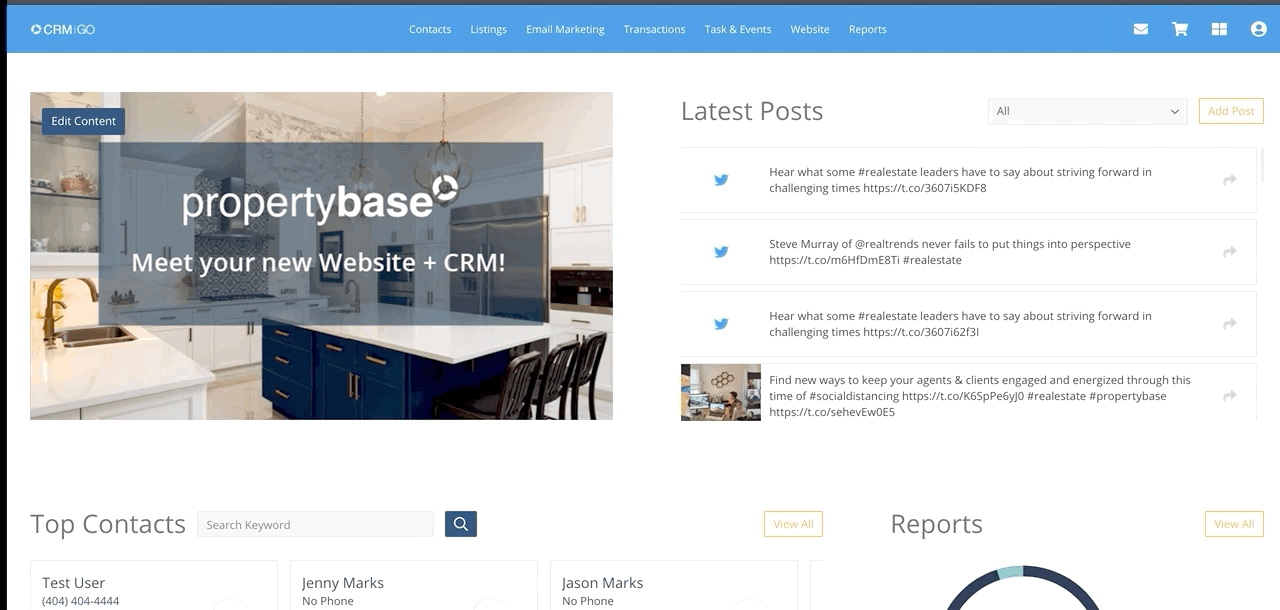Viewport: 1280px width, 610px height.
Task: Click the Reports section heading
Action: tap(936, 524)
